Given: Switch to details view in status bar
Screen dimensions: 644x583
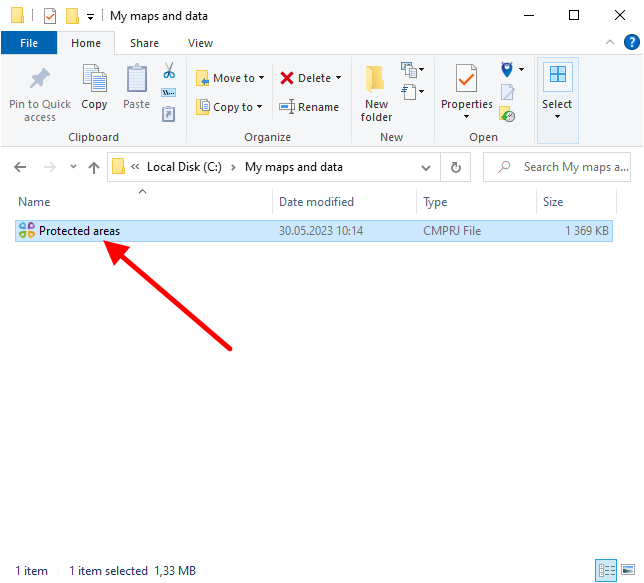Looking at the screenshot, I should point(606,571).
